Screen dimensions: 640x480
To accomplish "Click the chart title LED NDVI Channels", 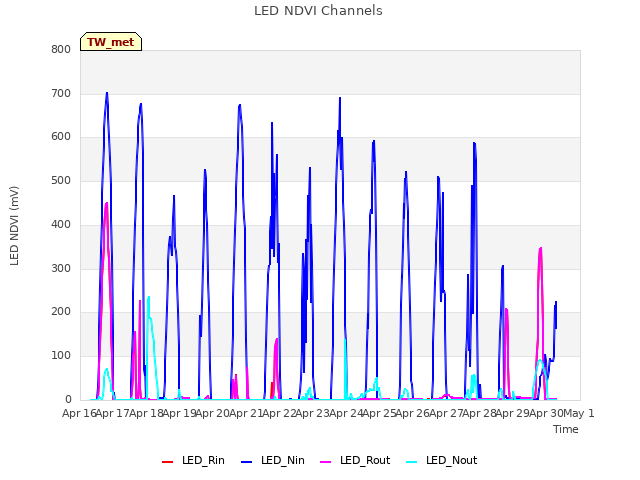I will click(318, 11).
